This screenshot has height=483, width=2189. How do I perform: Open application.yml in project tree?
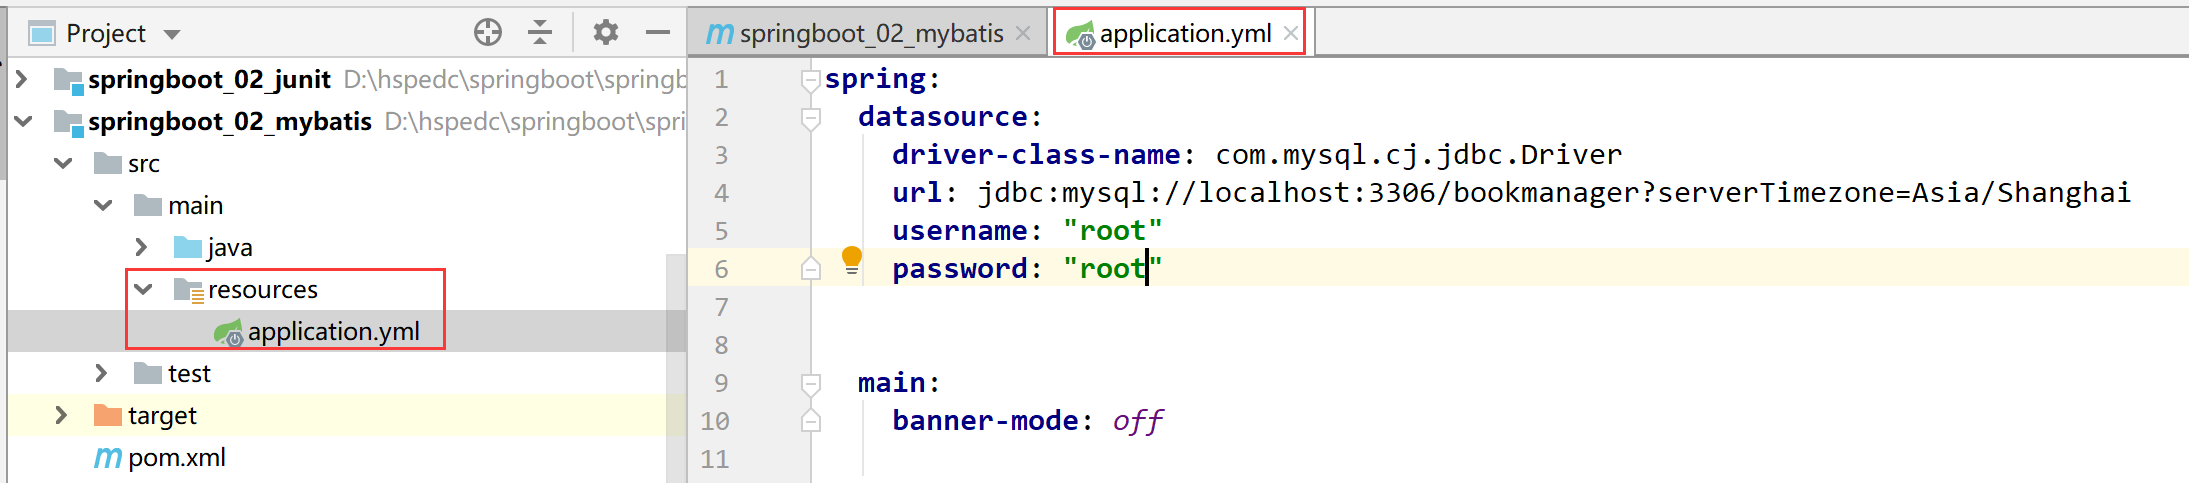(333, 331)
